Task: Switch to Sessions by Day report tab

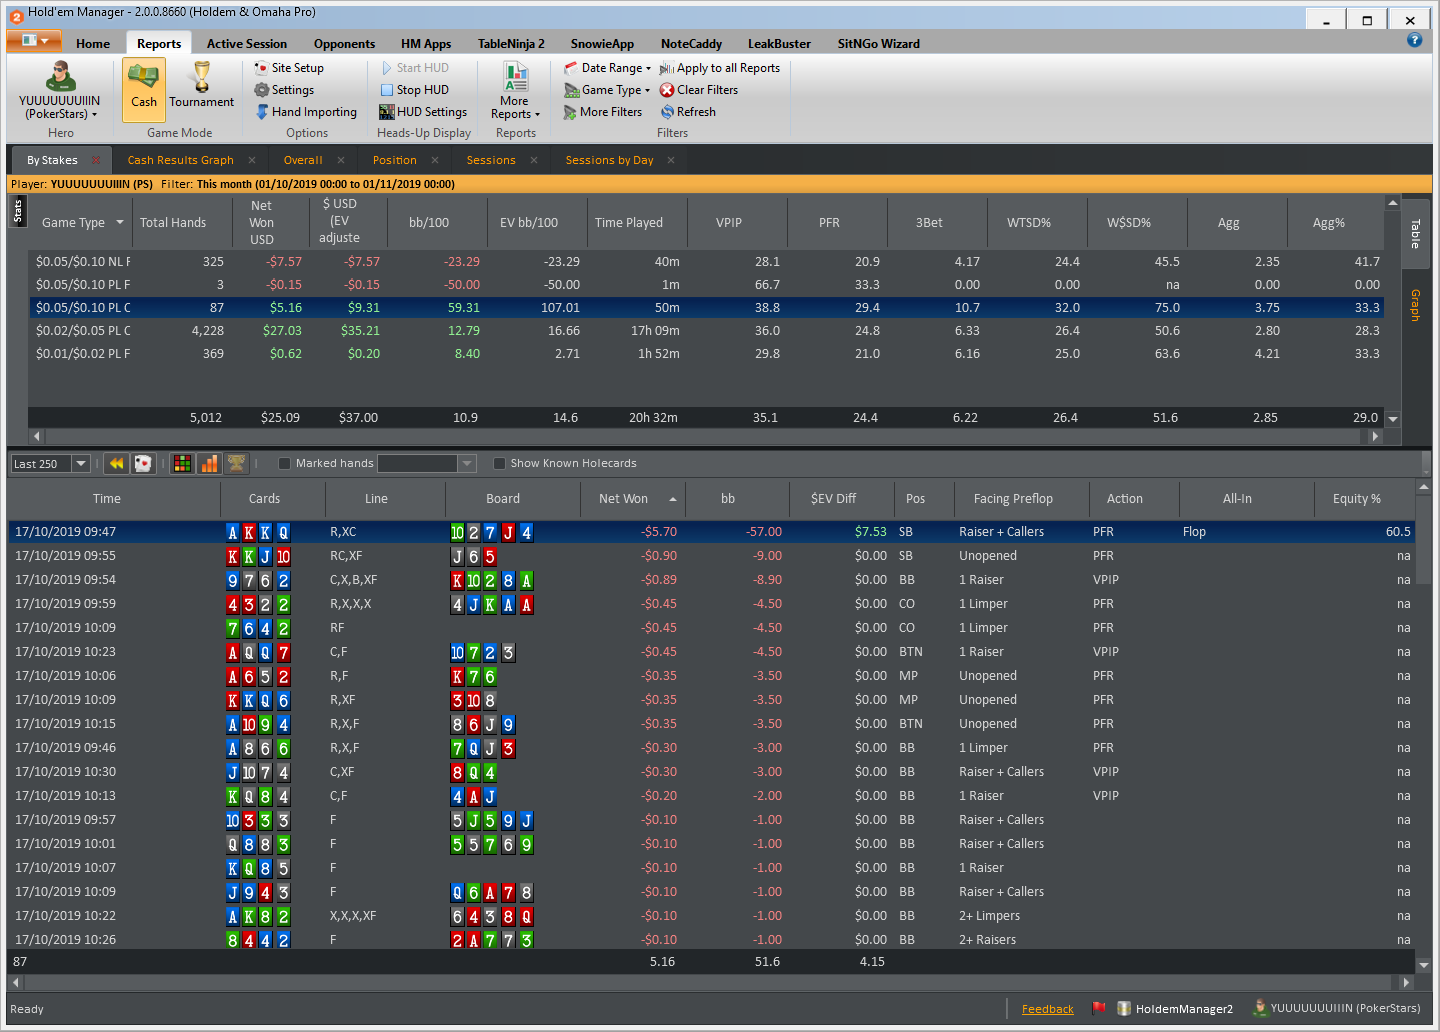Action: (609, 160)
